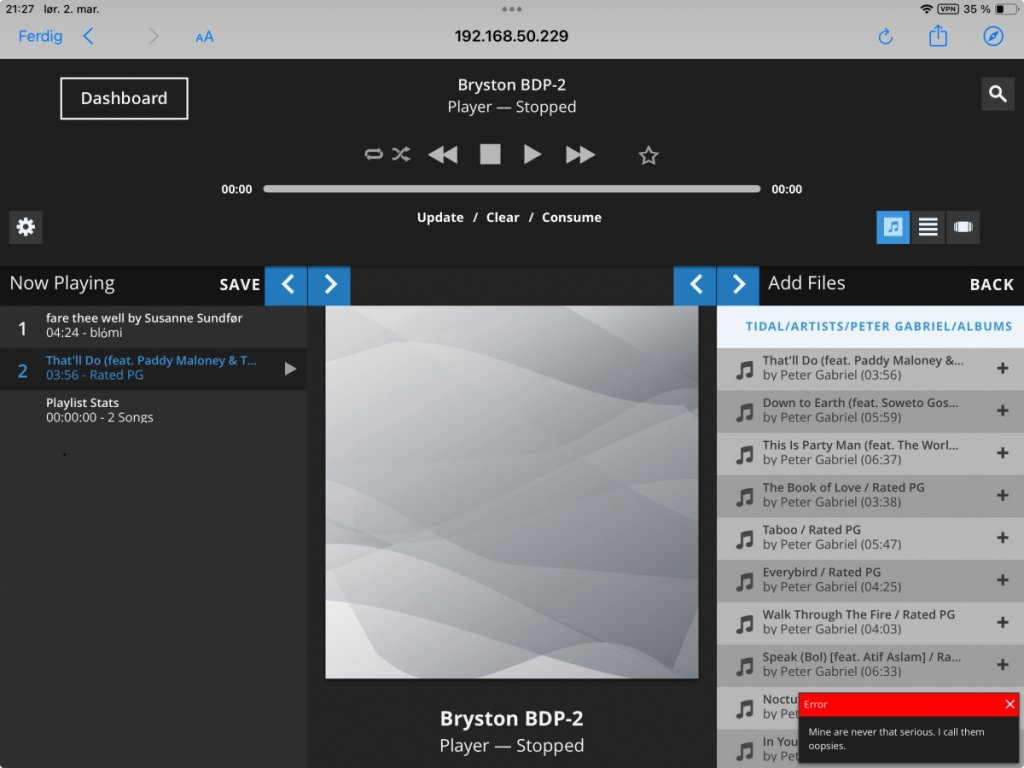The height and width of the screenshot is (768, 1024).
Task: Add This Is Party Man with plus
Action: pos(1002,453)
